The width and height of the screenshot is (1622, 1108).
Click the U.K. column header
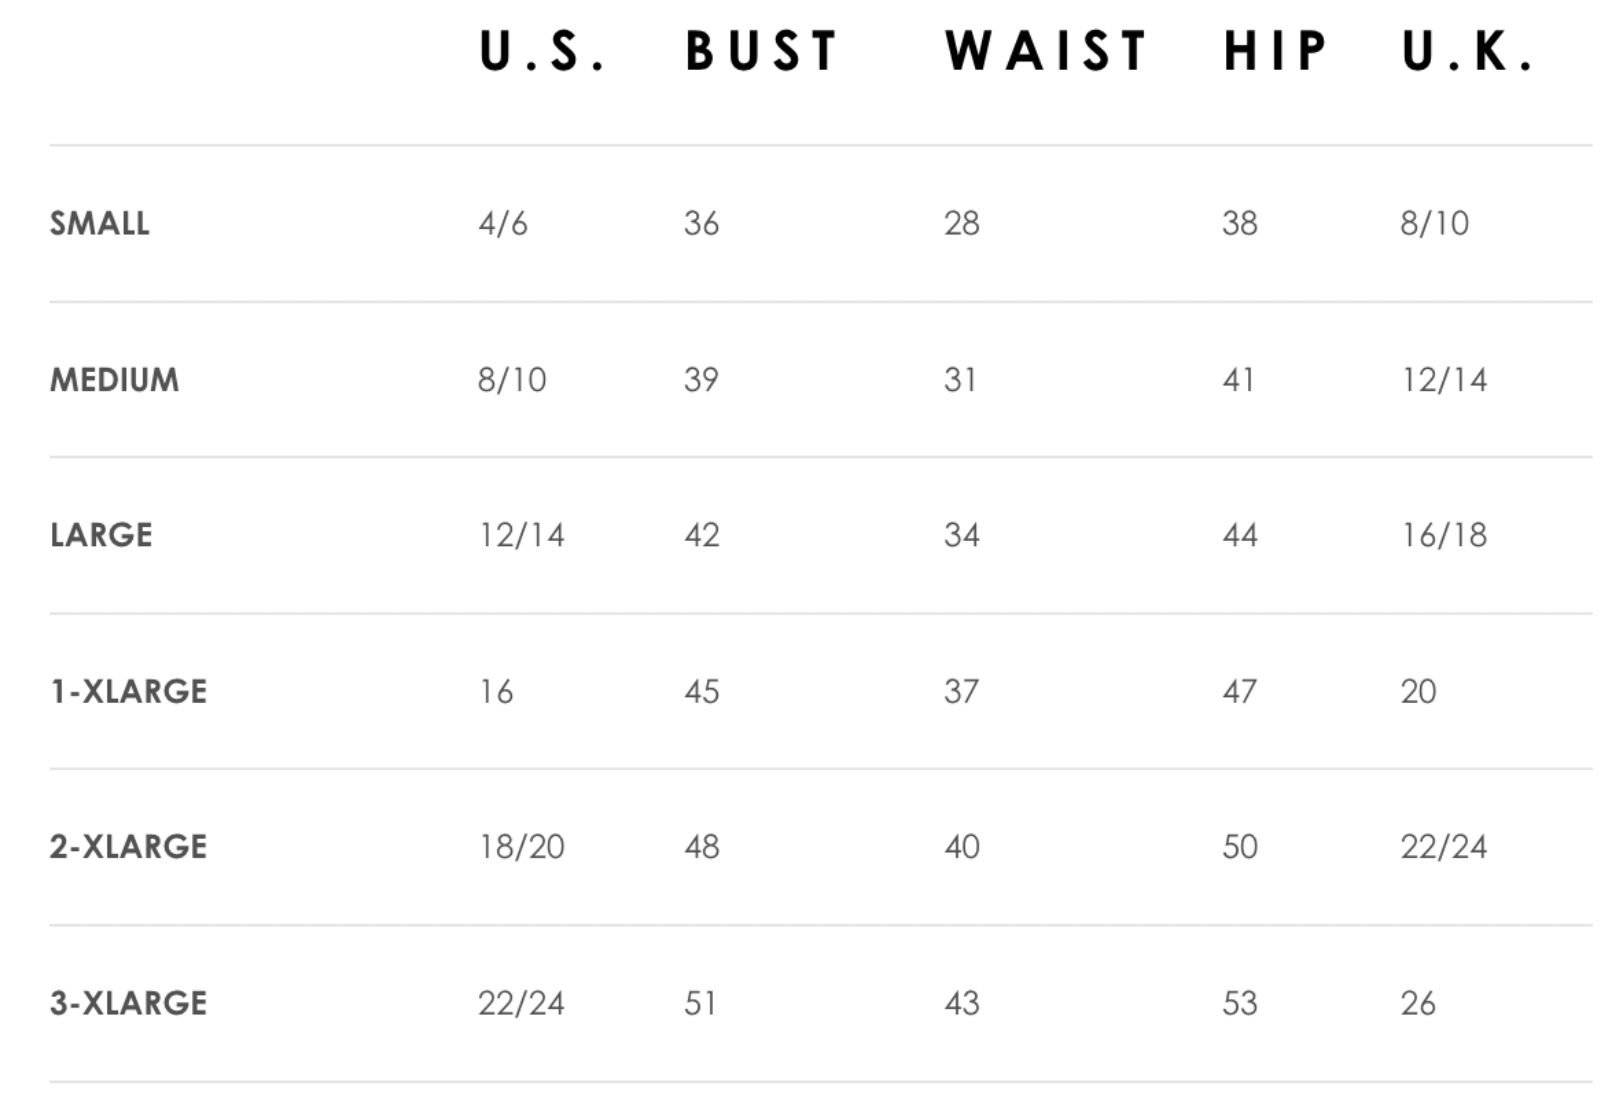click(1467, 51)
